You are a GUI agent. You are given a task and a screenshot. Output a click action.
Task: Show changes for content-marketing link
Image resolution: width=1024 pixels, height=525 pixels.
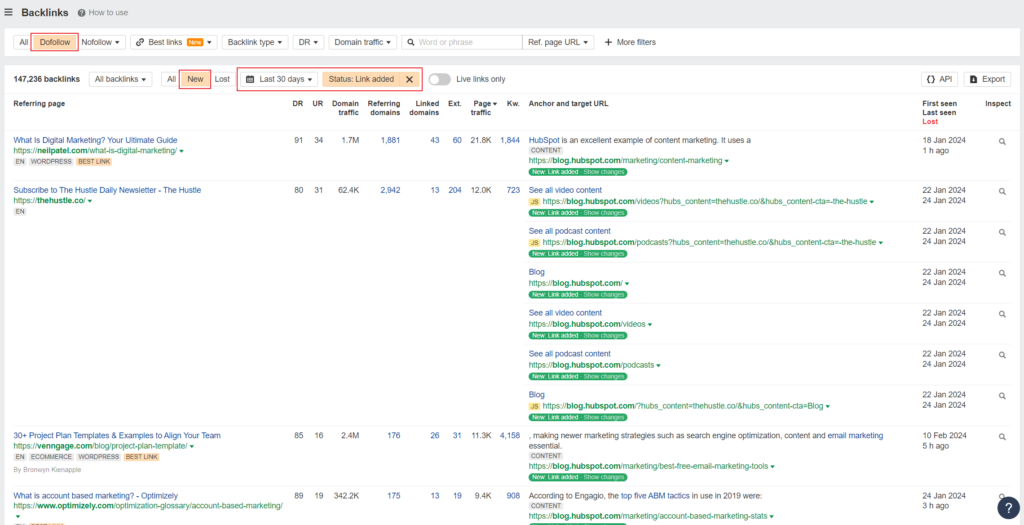(603, 172)
